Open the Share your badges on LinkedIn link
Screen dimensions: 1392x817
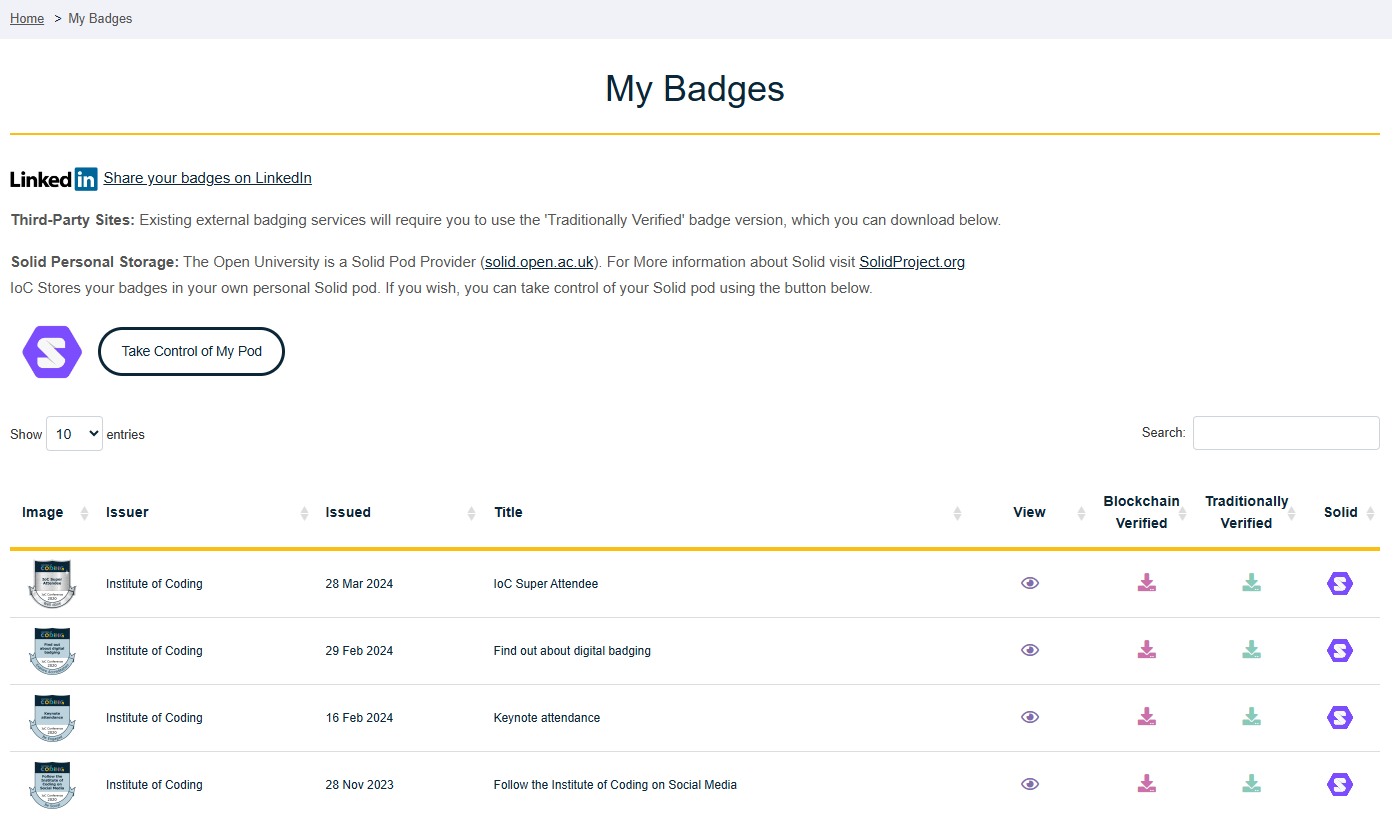[207, 178]
